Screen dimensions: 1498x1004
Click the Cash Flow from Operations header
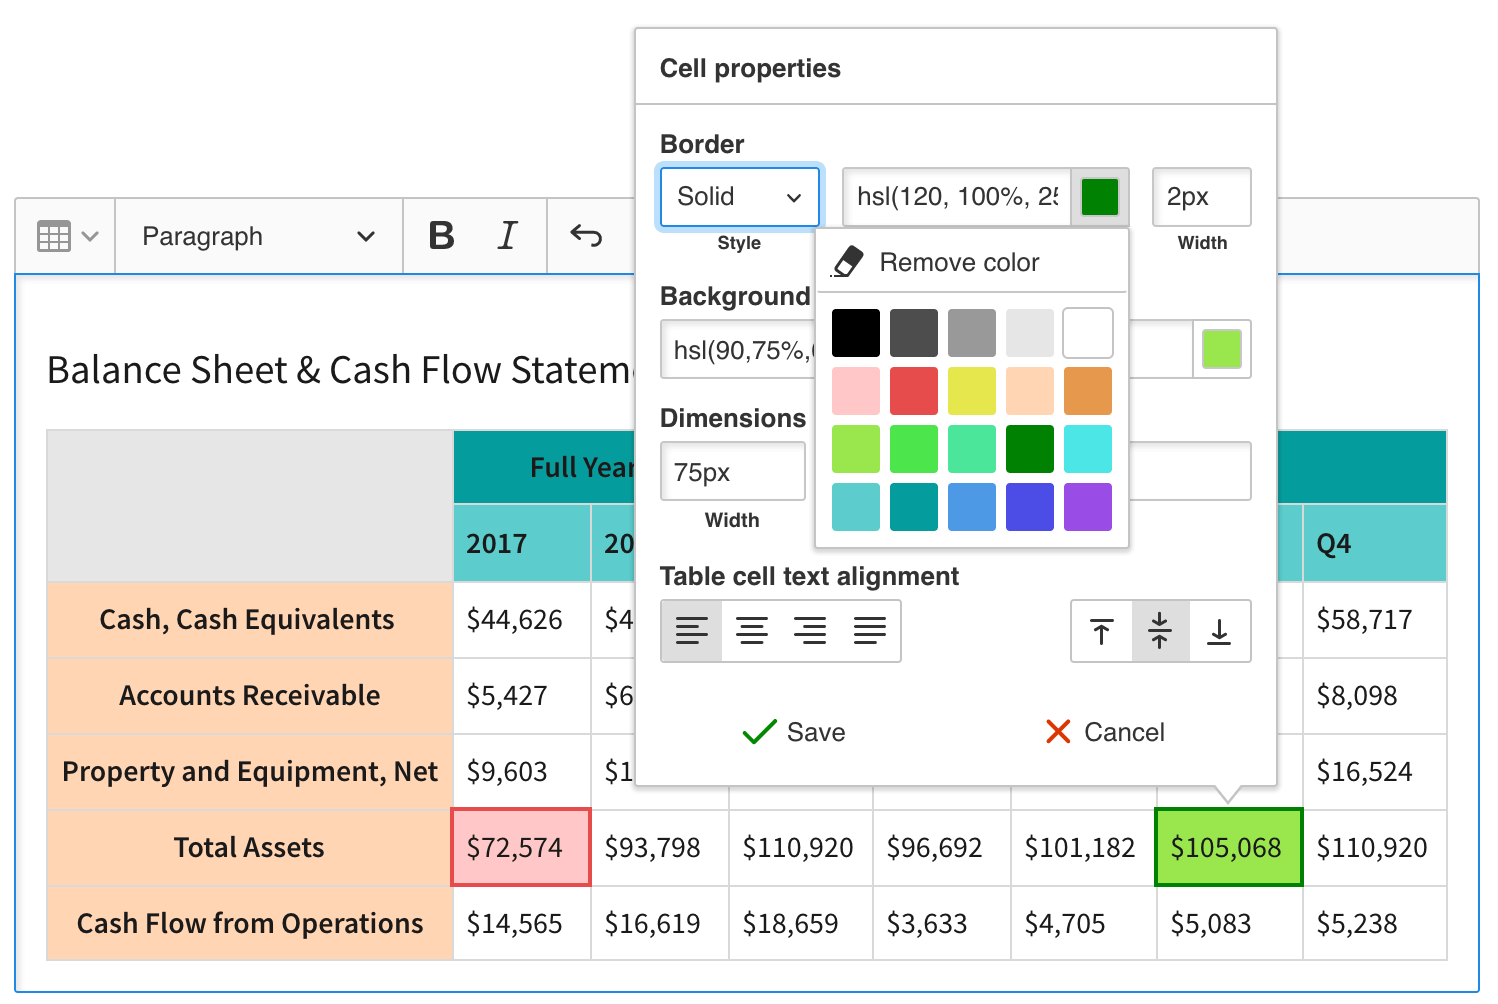(250, 923)
